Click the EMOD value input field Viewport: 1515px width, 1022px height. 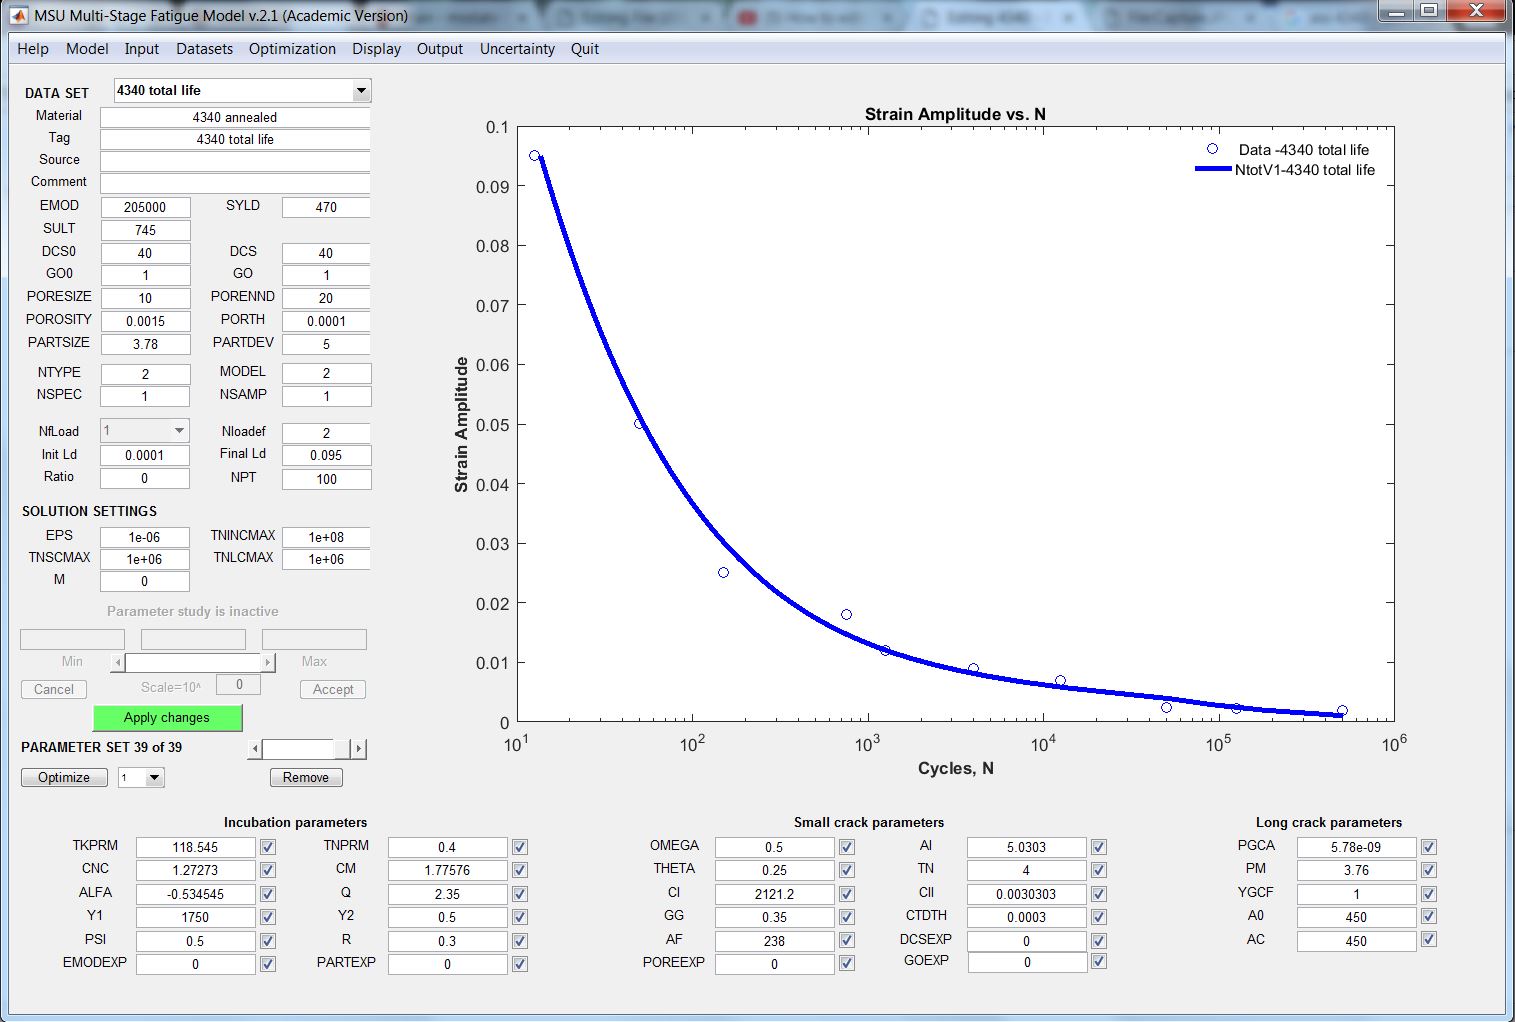tap(145, 207)
